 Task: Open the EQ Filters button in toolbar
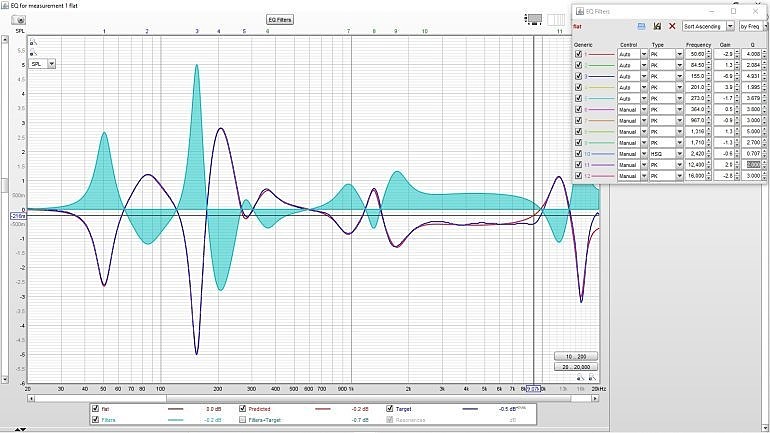pyautogui.click(x=279, y=20)
